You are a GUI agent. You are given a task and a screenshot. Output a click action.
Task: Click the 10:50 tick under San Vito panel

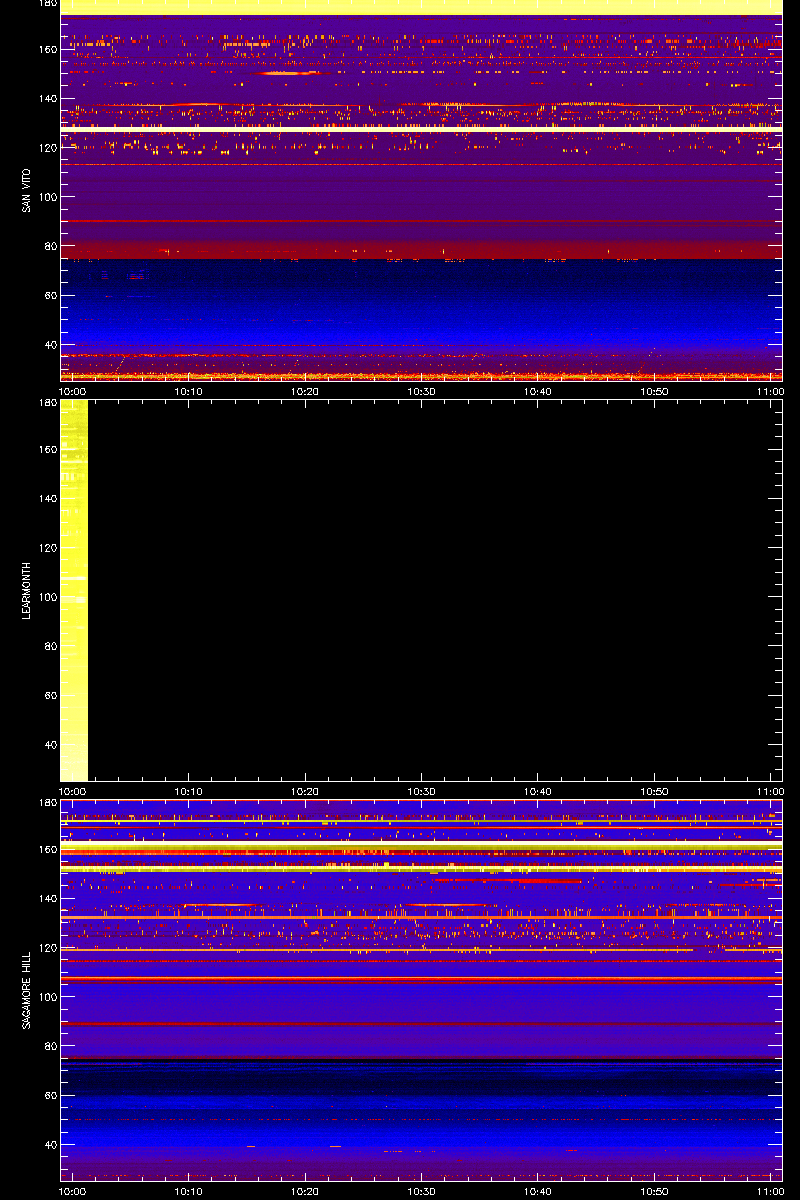pos(654,391)
